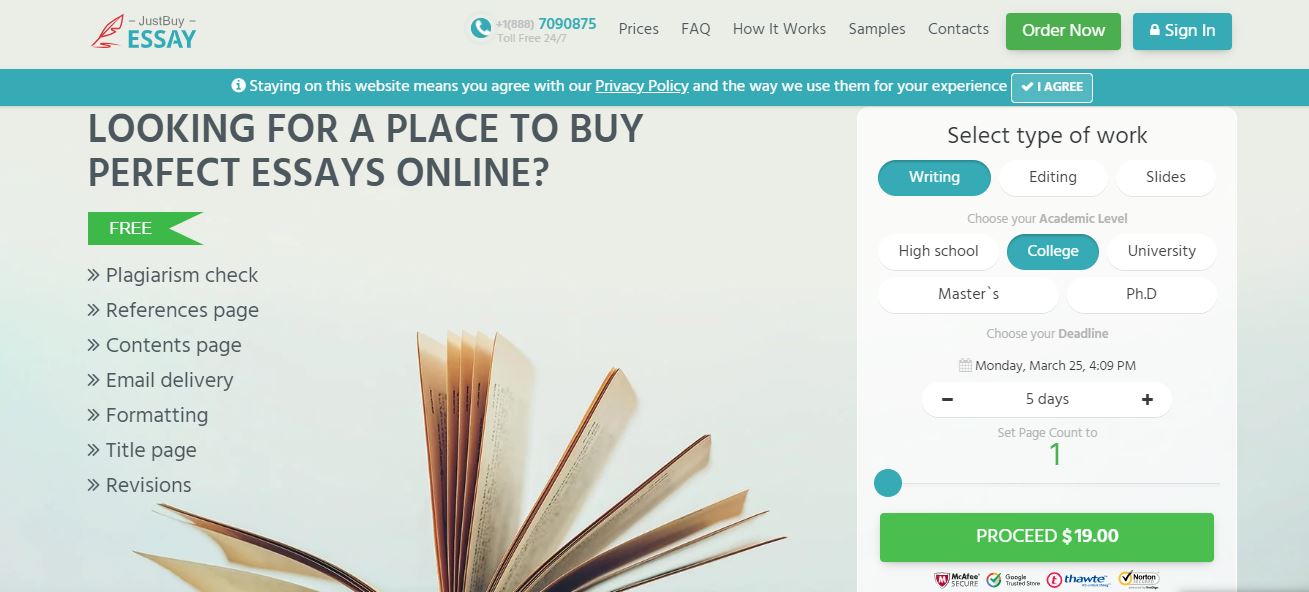Decrease deadline with the minus button
Screen dimensions: 1309x592
947,399
